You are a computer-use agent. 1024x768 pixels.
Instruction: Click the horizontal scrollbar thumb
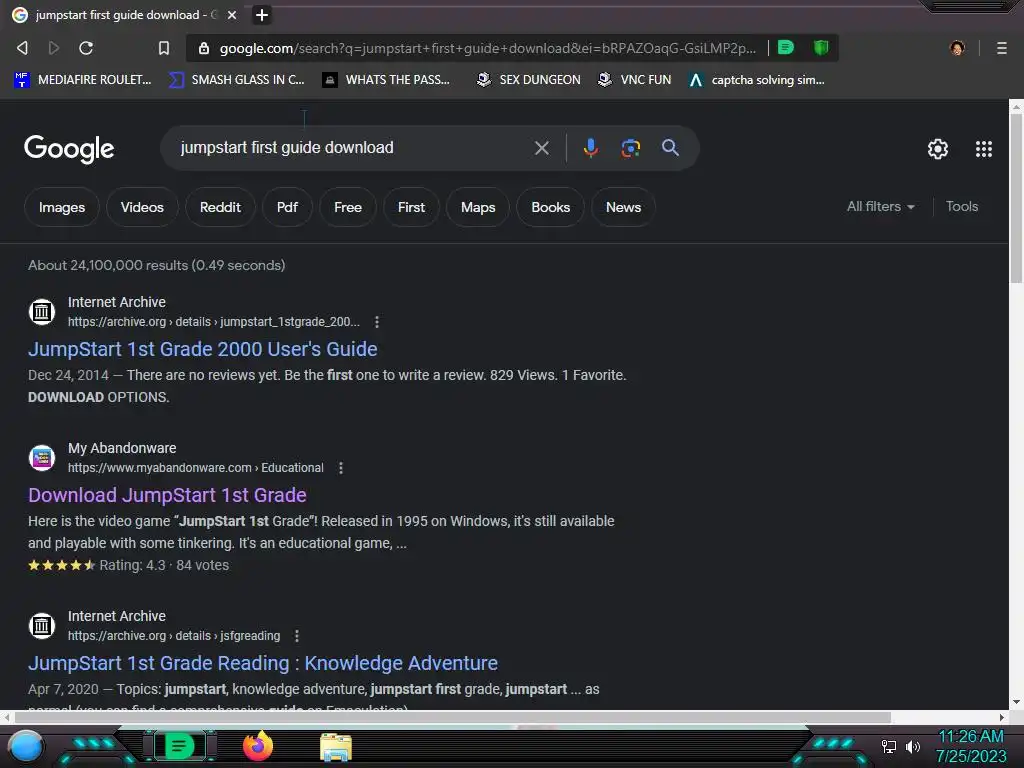453,717
